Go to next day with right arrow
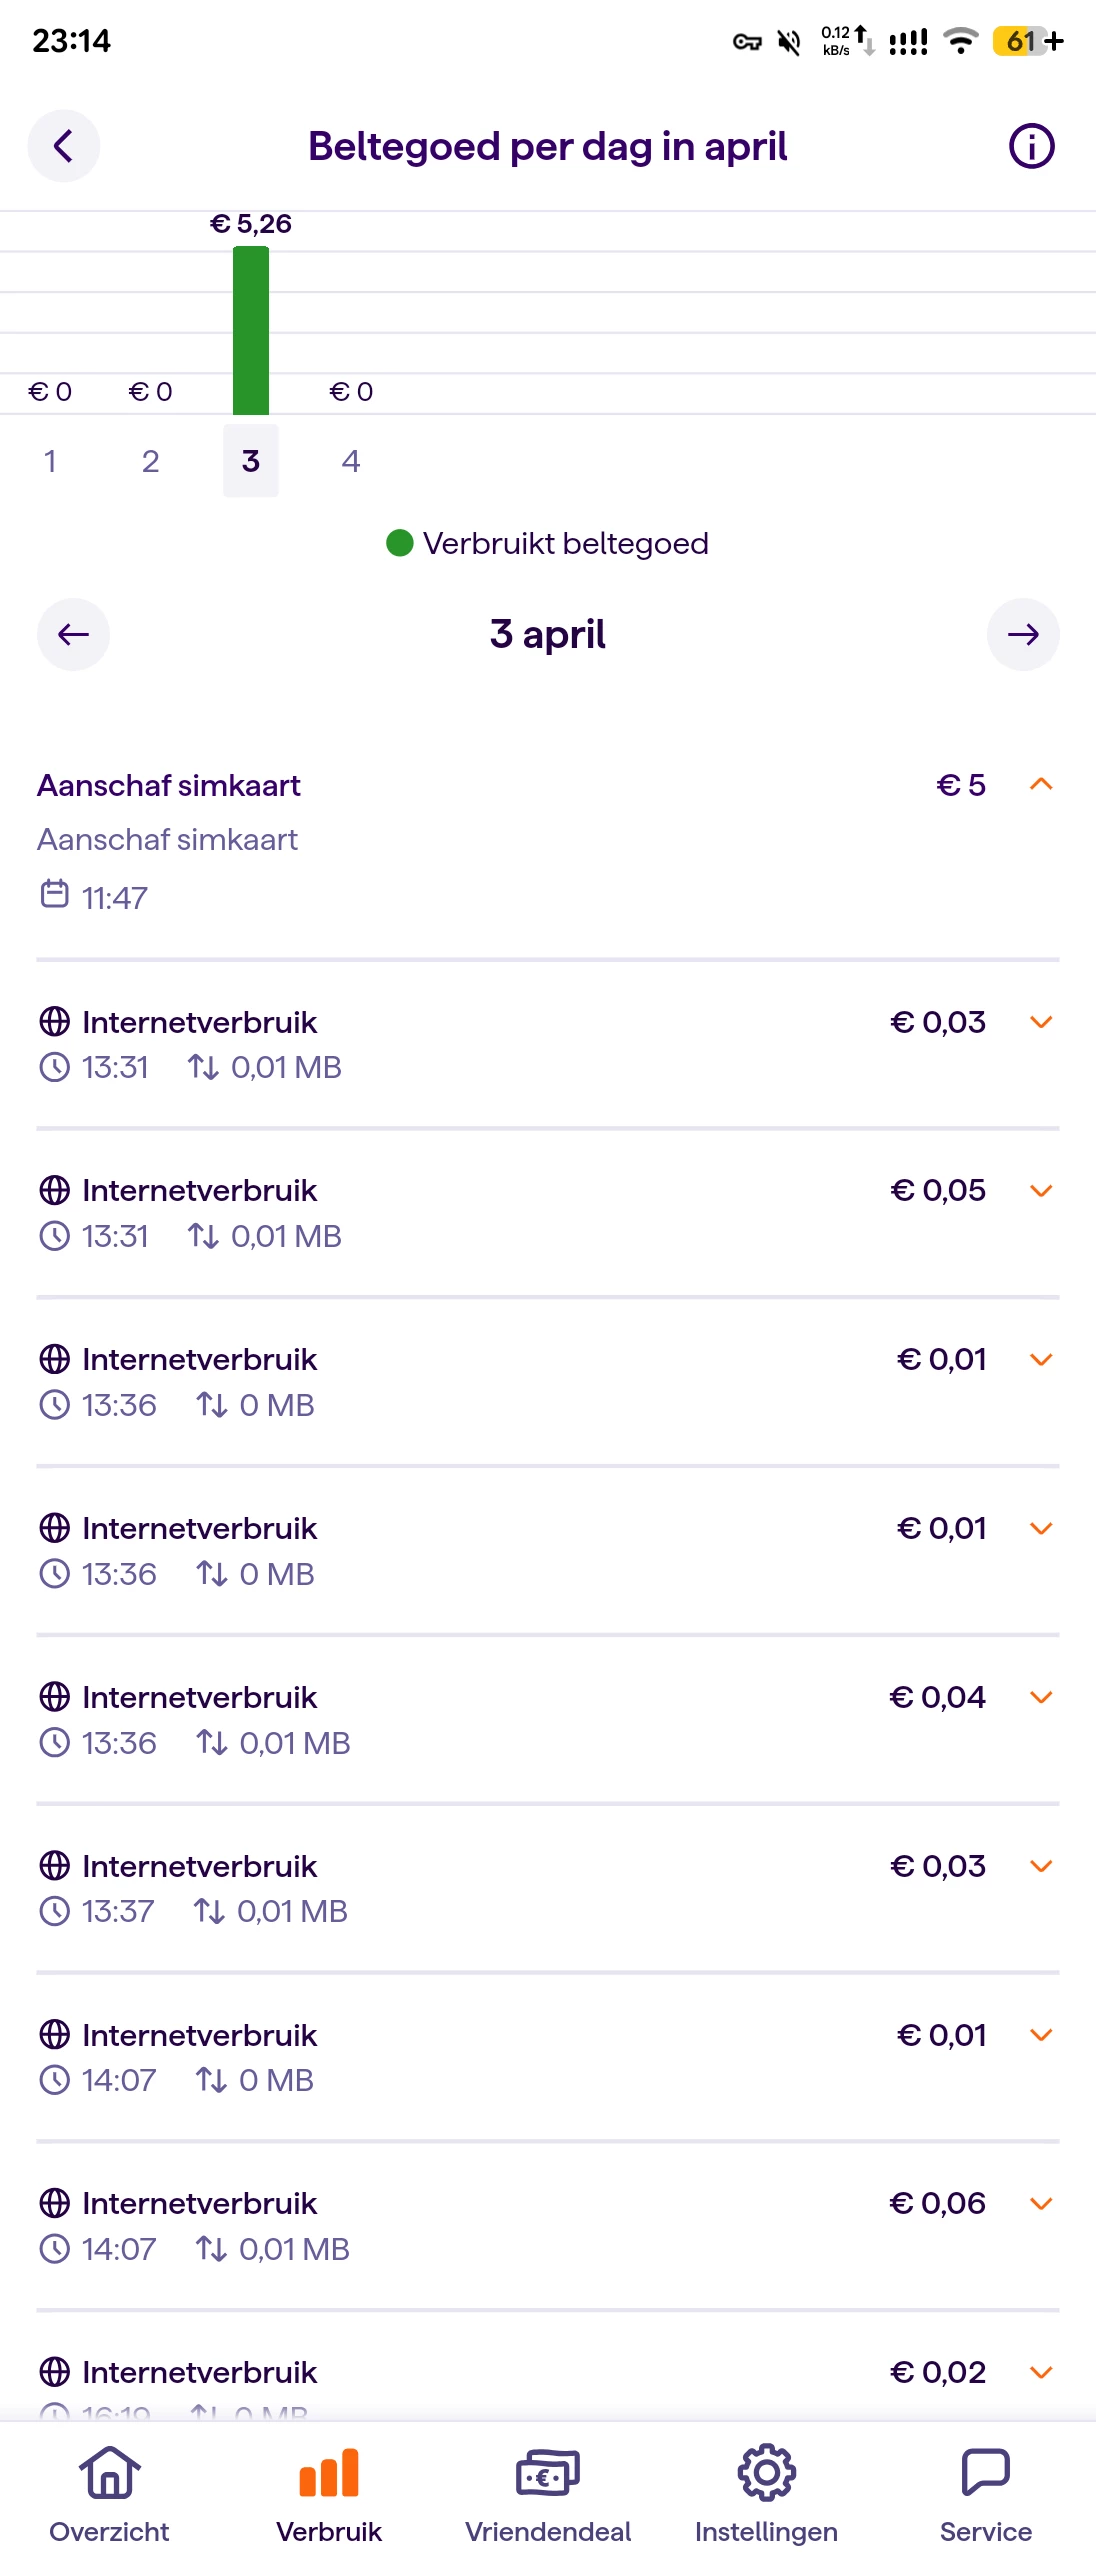The width and height of the screenshot is (1096, 2560). (1022, 634)
